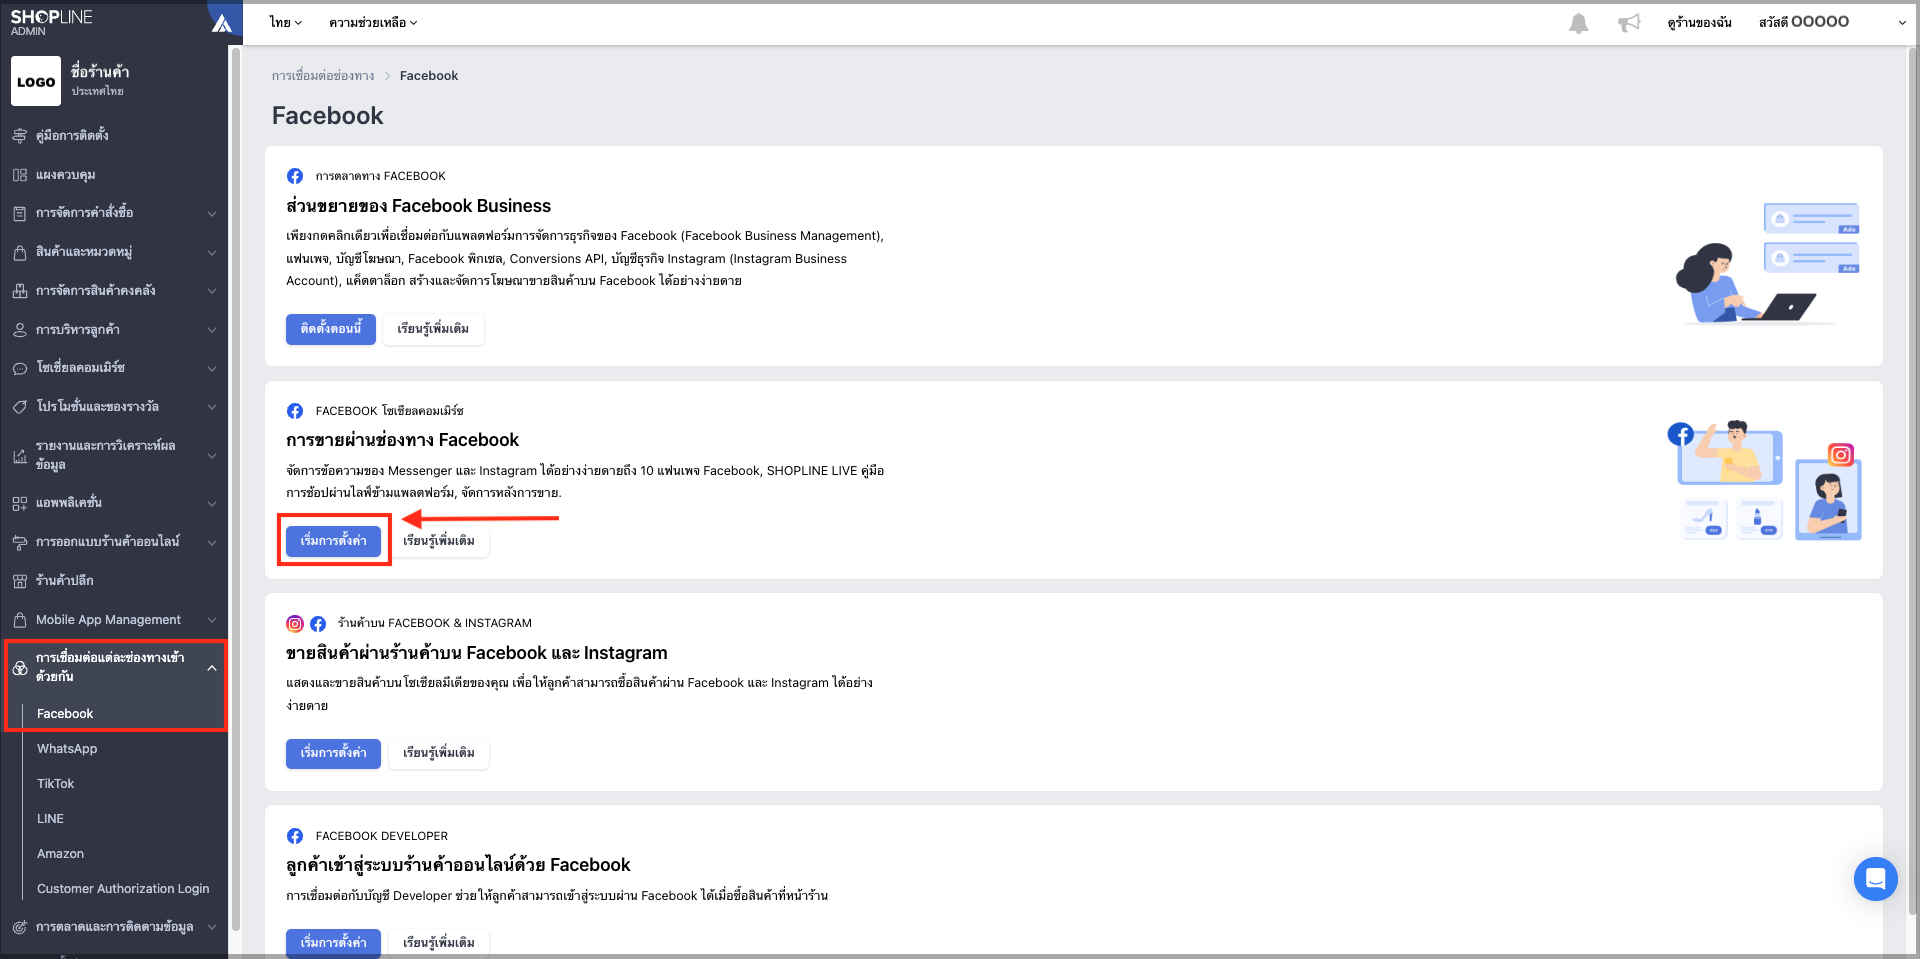1920x959 pixels.
Task: Click the online store design icon
Action: pos(20,542)
